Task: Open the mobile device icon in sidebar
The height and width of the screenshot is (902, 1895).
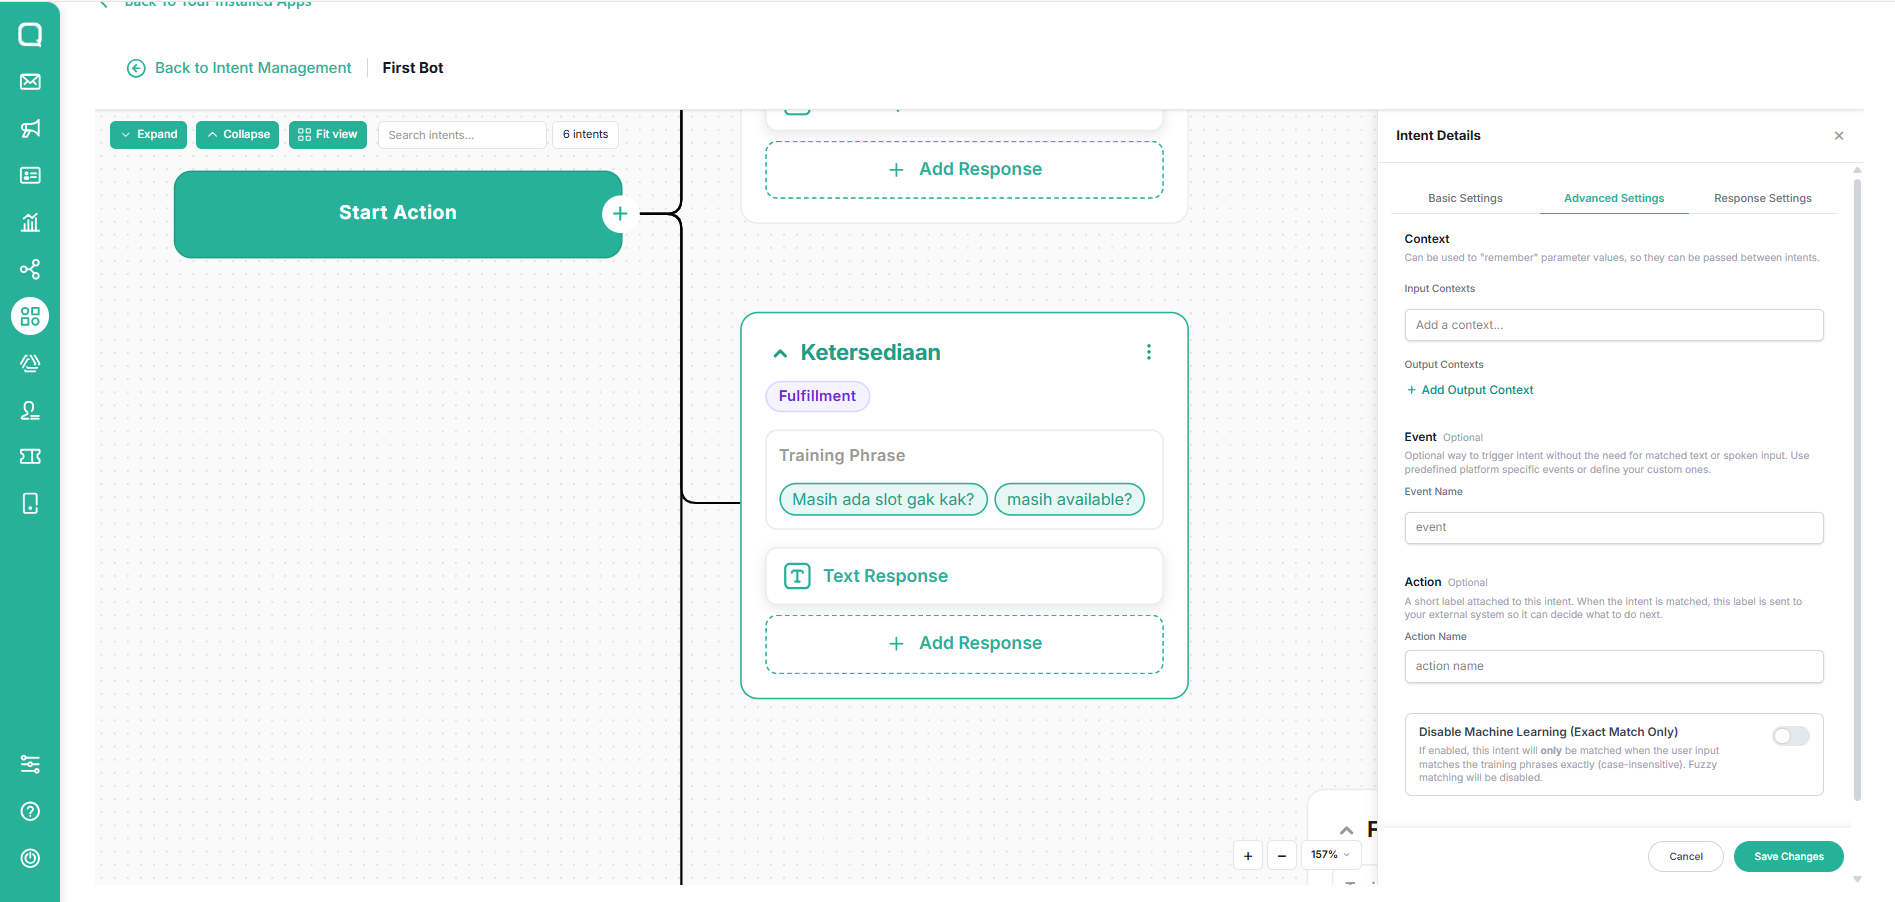Action: coord(30,503)
